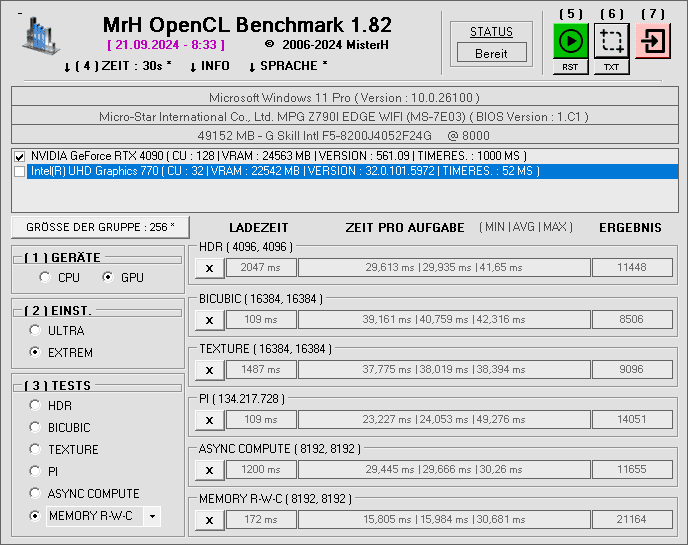This screenshot has height=545, width=688.
Task: Open the SPRACHE language menu
Action: click(x=288, y=66)
